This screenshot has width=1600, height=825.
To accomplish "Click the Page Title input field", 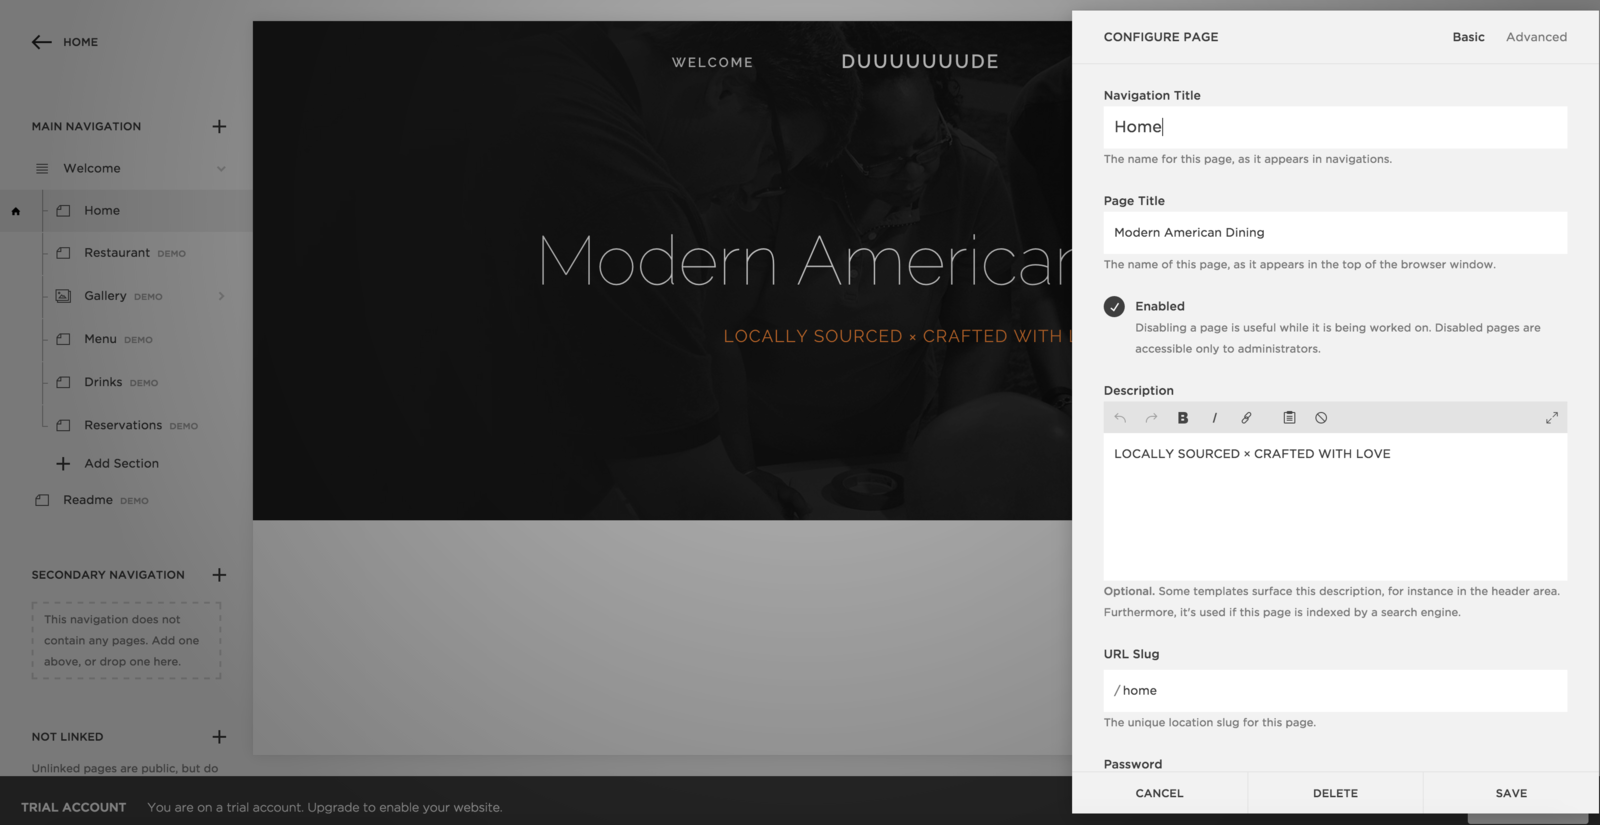I will coord(1335,232).
